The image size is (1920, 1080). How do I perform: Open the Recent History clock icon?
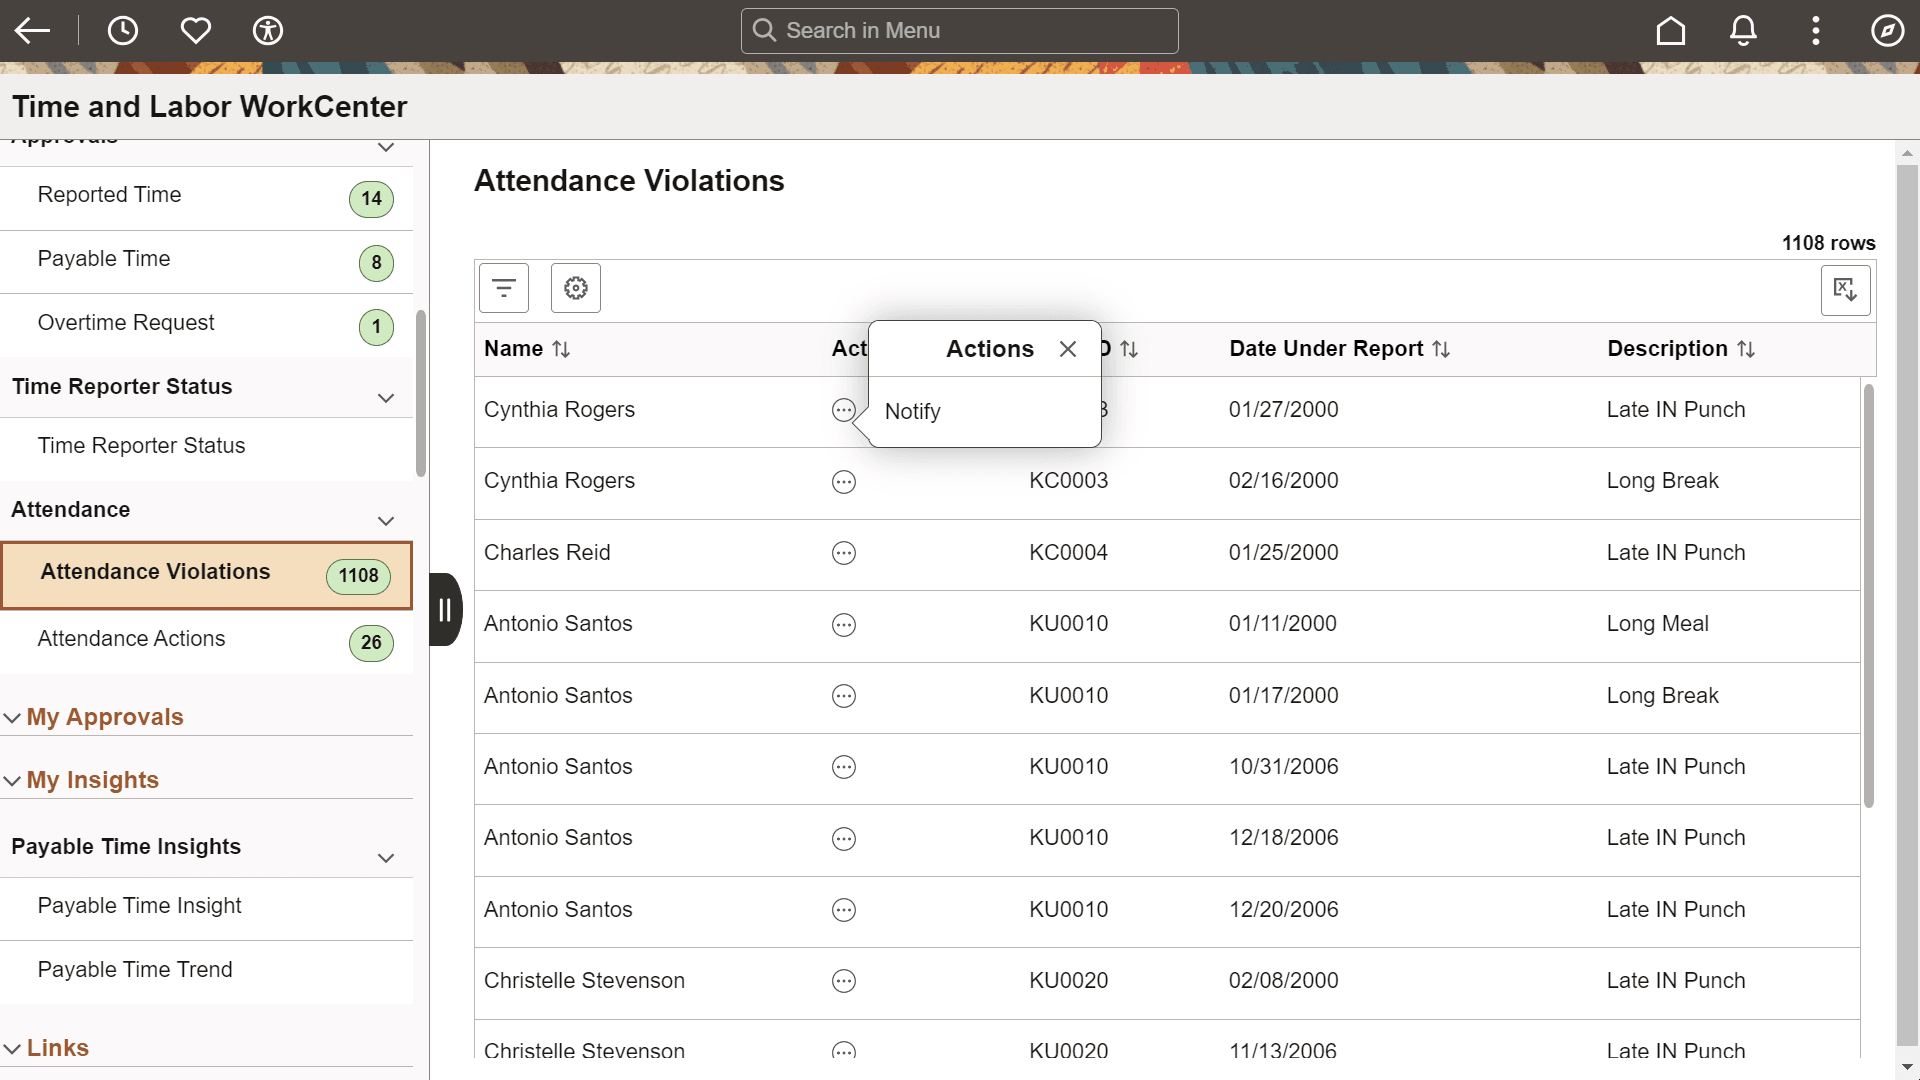point(123,30)
